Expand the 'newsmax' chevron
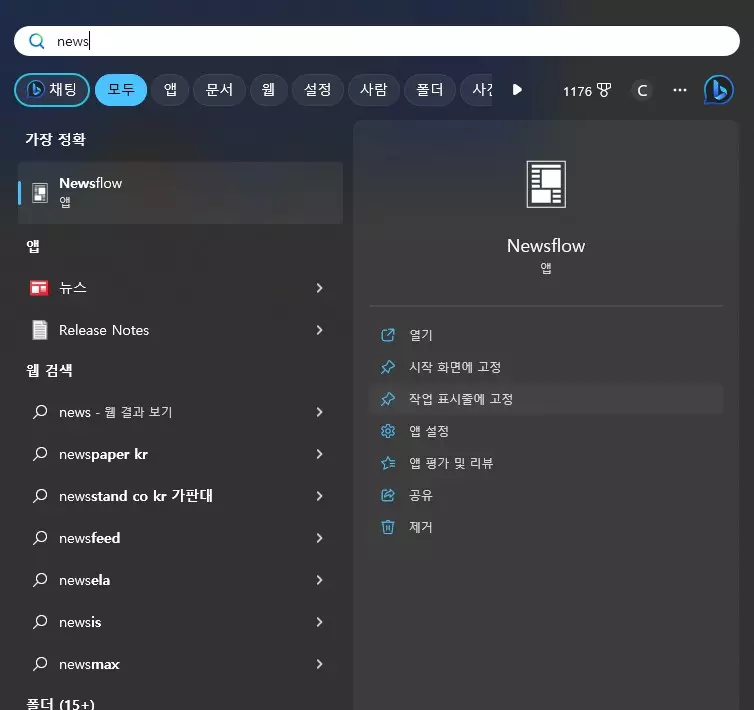The width and height of the screenshot is (754, 710). coord(319,664)
